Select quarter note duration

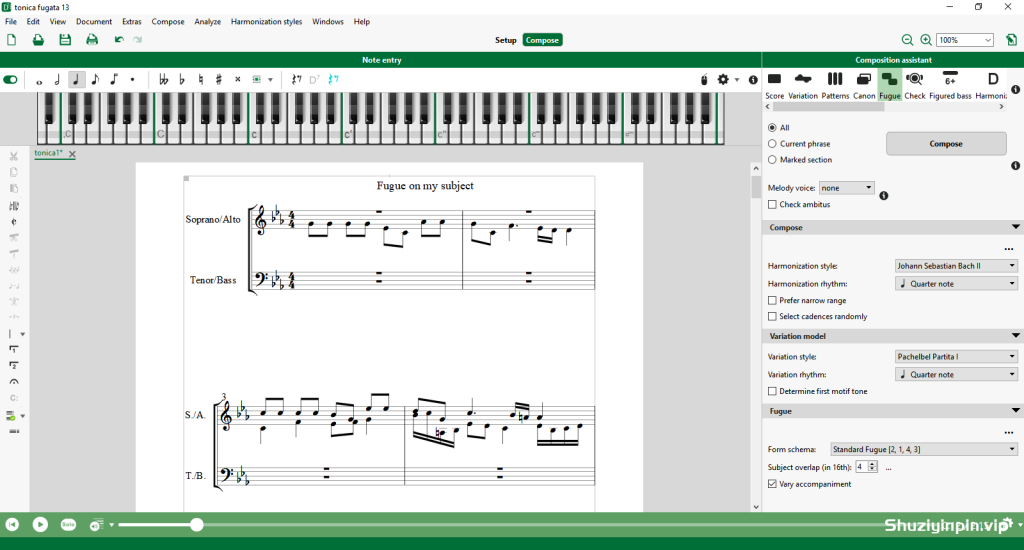pyautogui.click(x=76, y=80)
